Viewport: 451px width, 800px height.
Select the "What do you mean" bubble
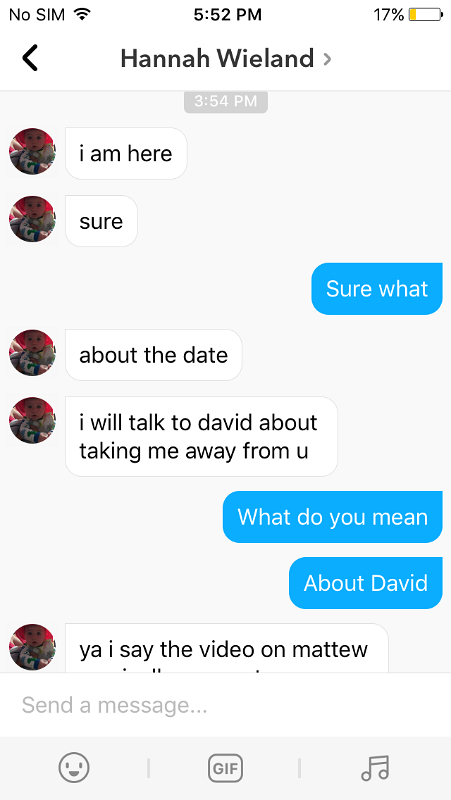[x=333, y=517]
